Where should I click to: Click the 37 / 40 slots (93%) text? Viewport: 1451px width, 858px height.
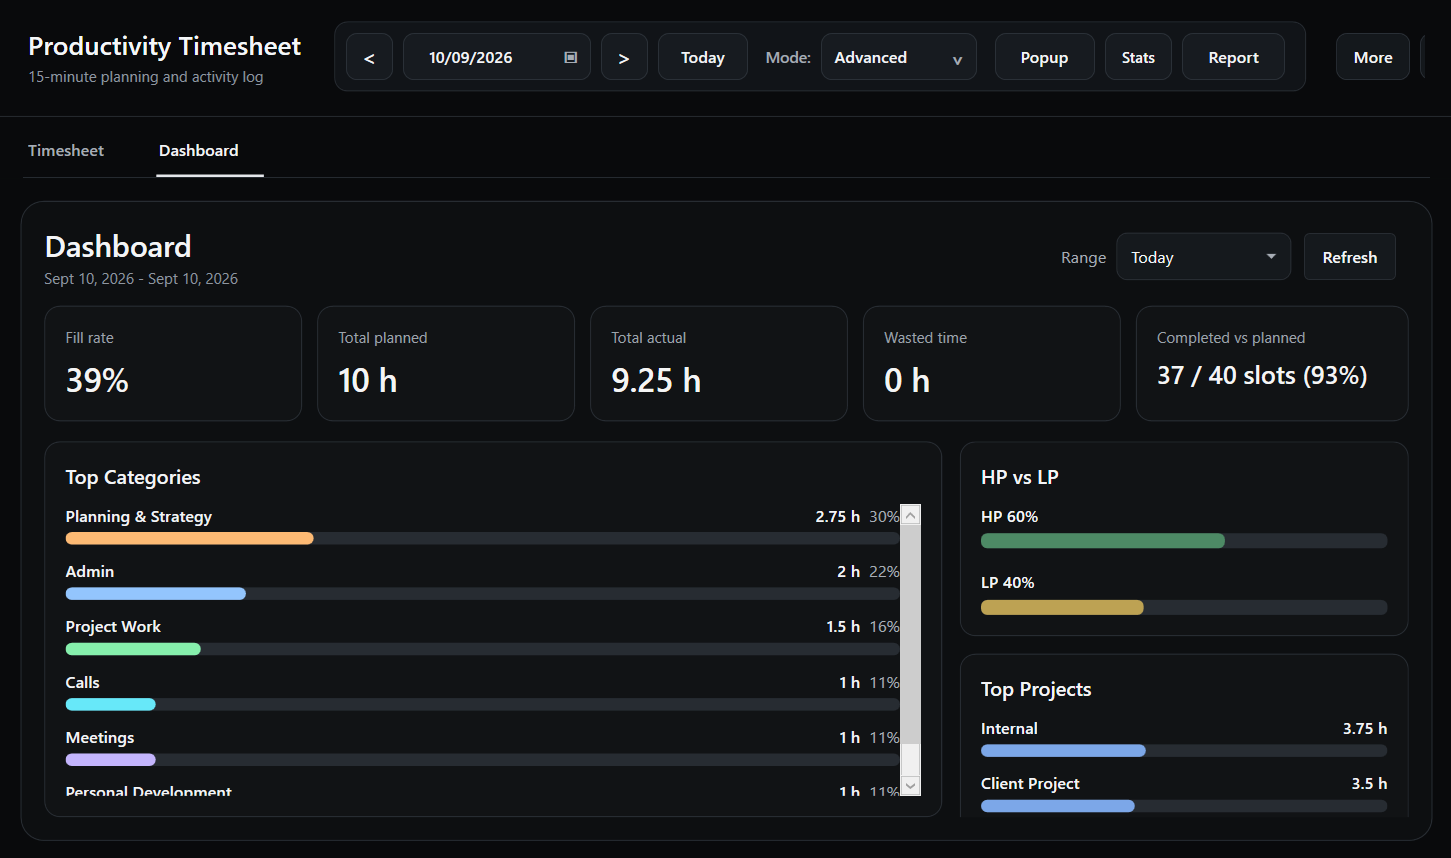click(1262, 375)
